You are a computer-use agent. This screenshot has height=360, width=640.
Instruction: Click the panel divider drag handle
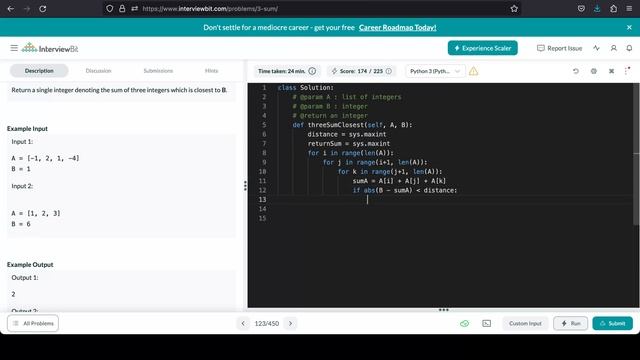click(245, 186)
